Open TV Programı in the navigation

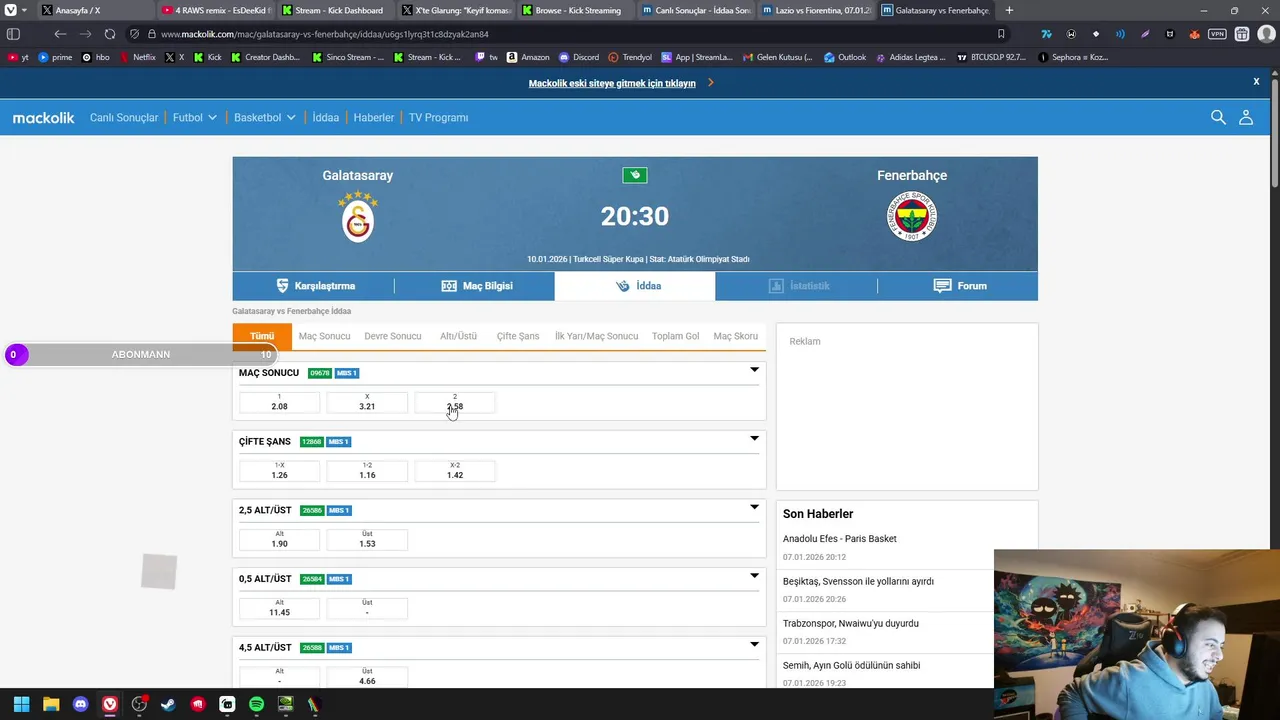click(438, 117)
